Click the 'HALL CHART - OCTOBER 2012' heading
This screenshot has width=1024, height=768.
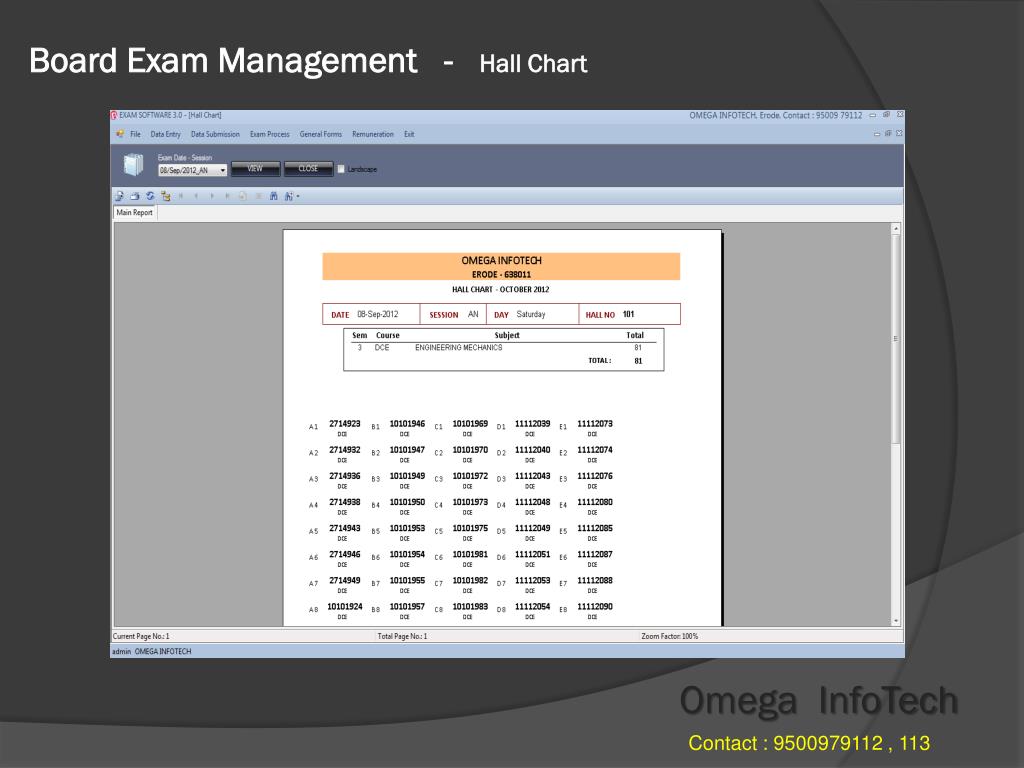[x=501, y=289]
